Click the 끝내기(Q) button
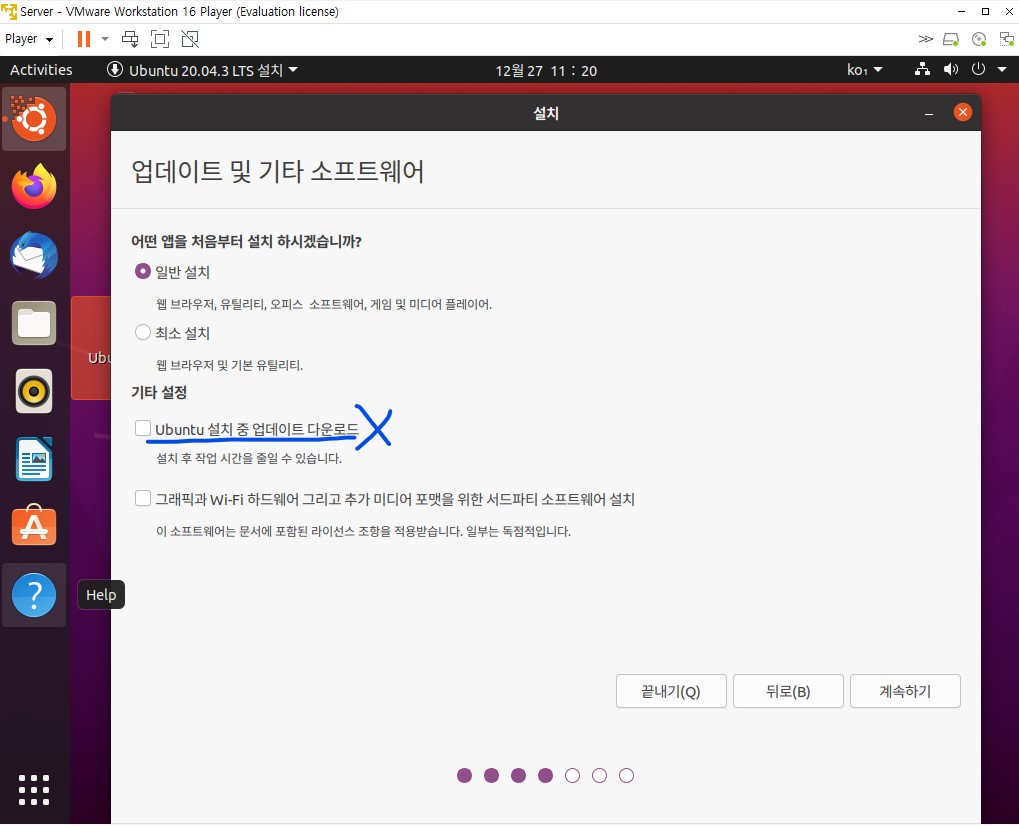This screenshot has height=827, width=1019. pos(671,691)
